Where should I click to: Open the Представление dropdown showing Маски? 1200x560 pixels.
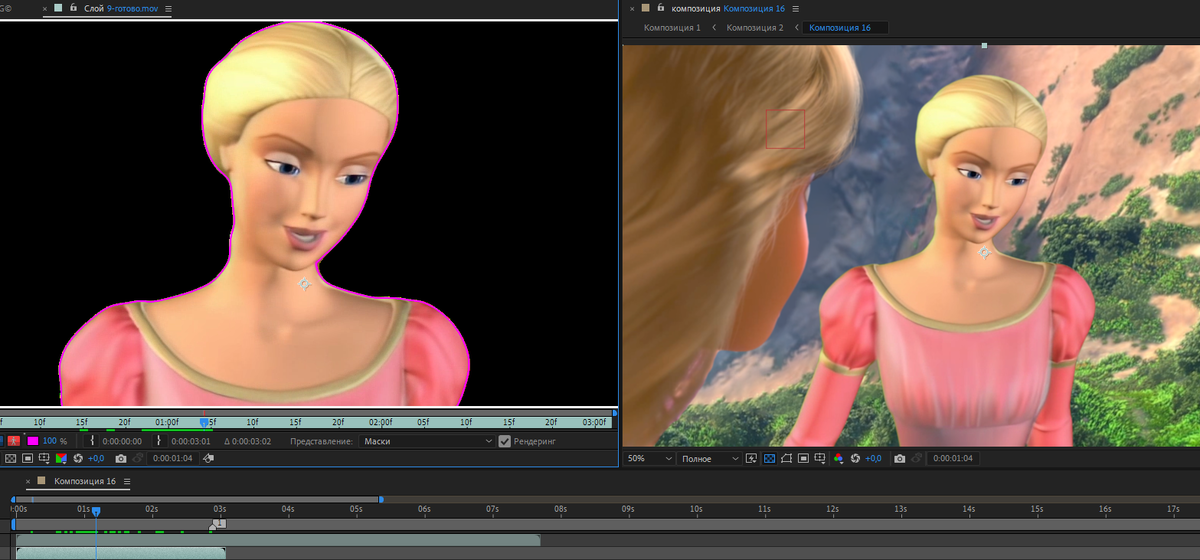coord(428,441)
